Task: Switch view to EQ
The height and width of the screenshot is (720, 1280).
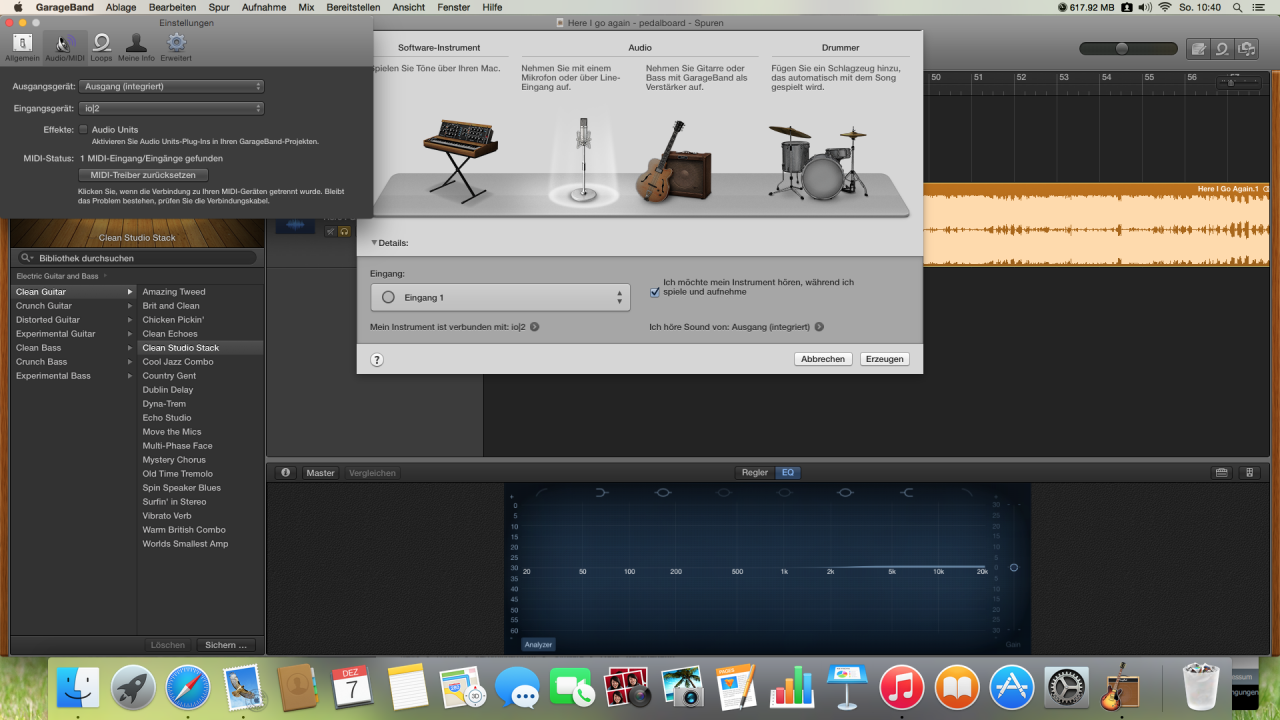Action: [788, 473]
